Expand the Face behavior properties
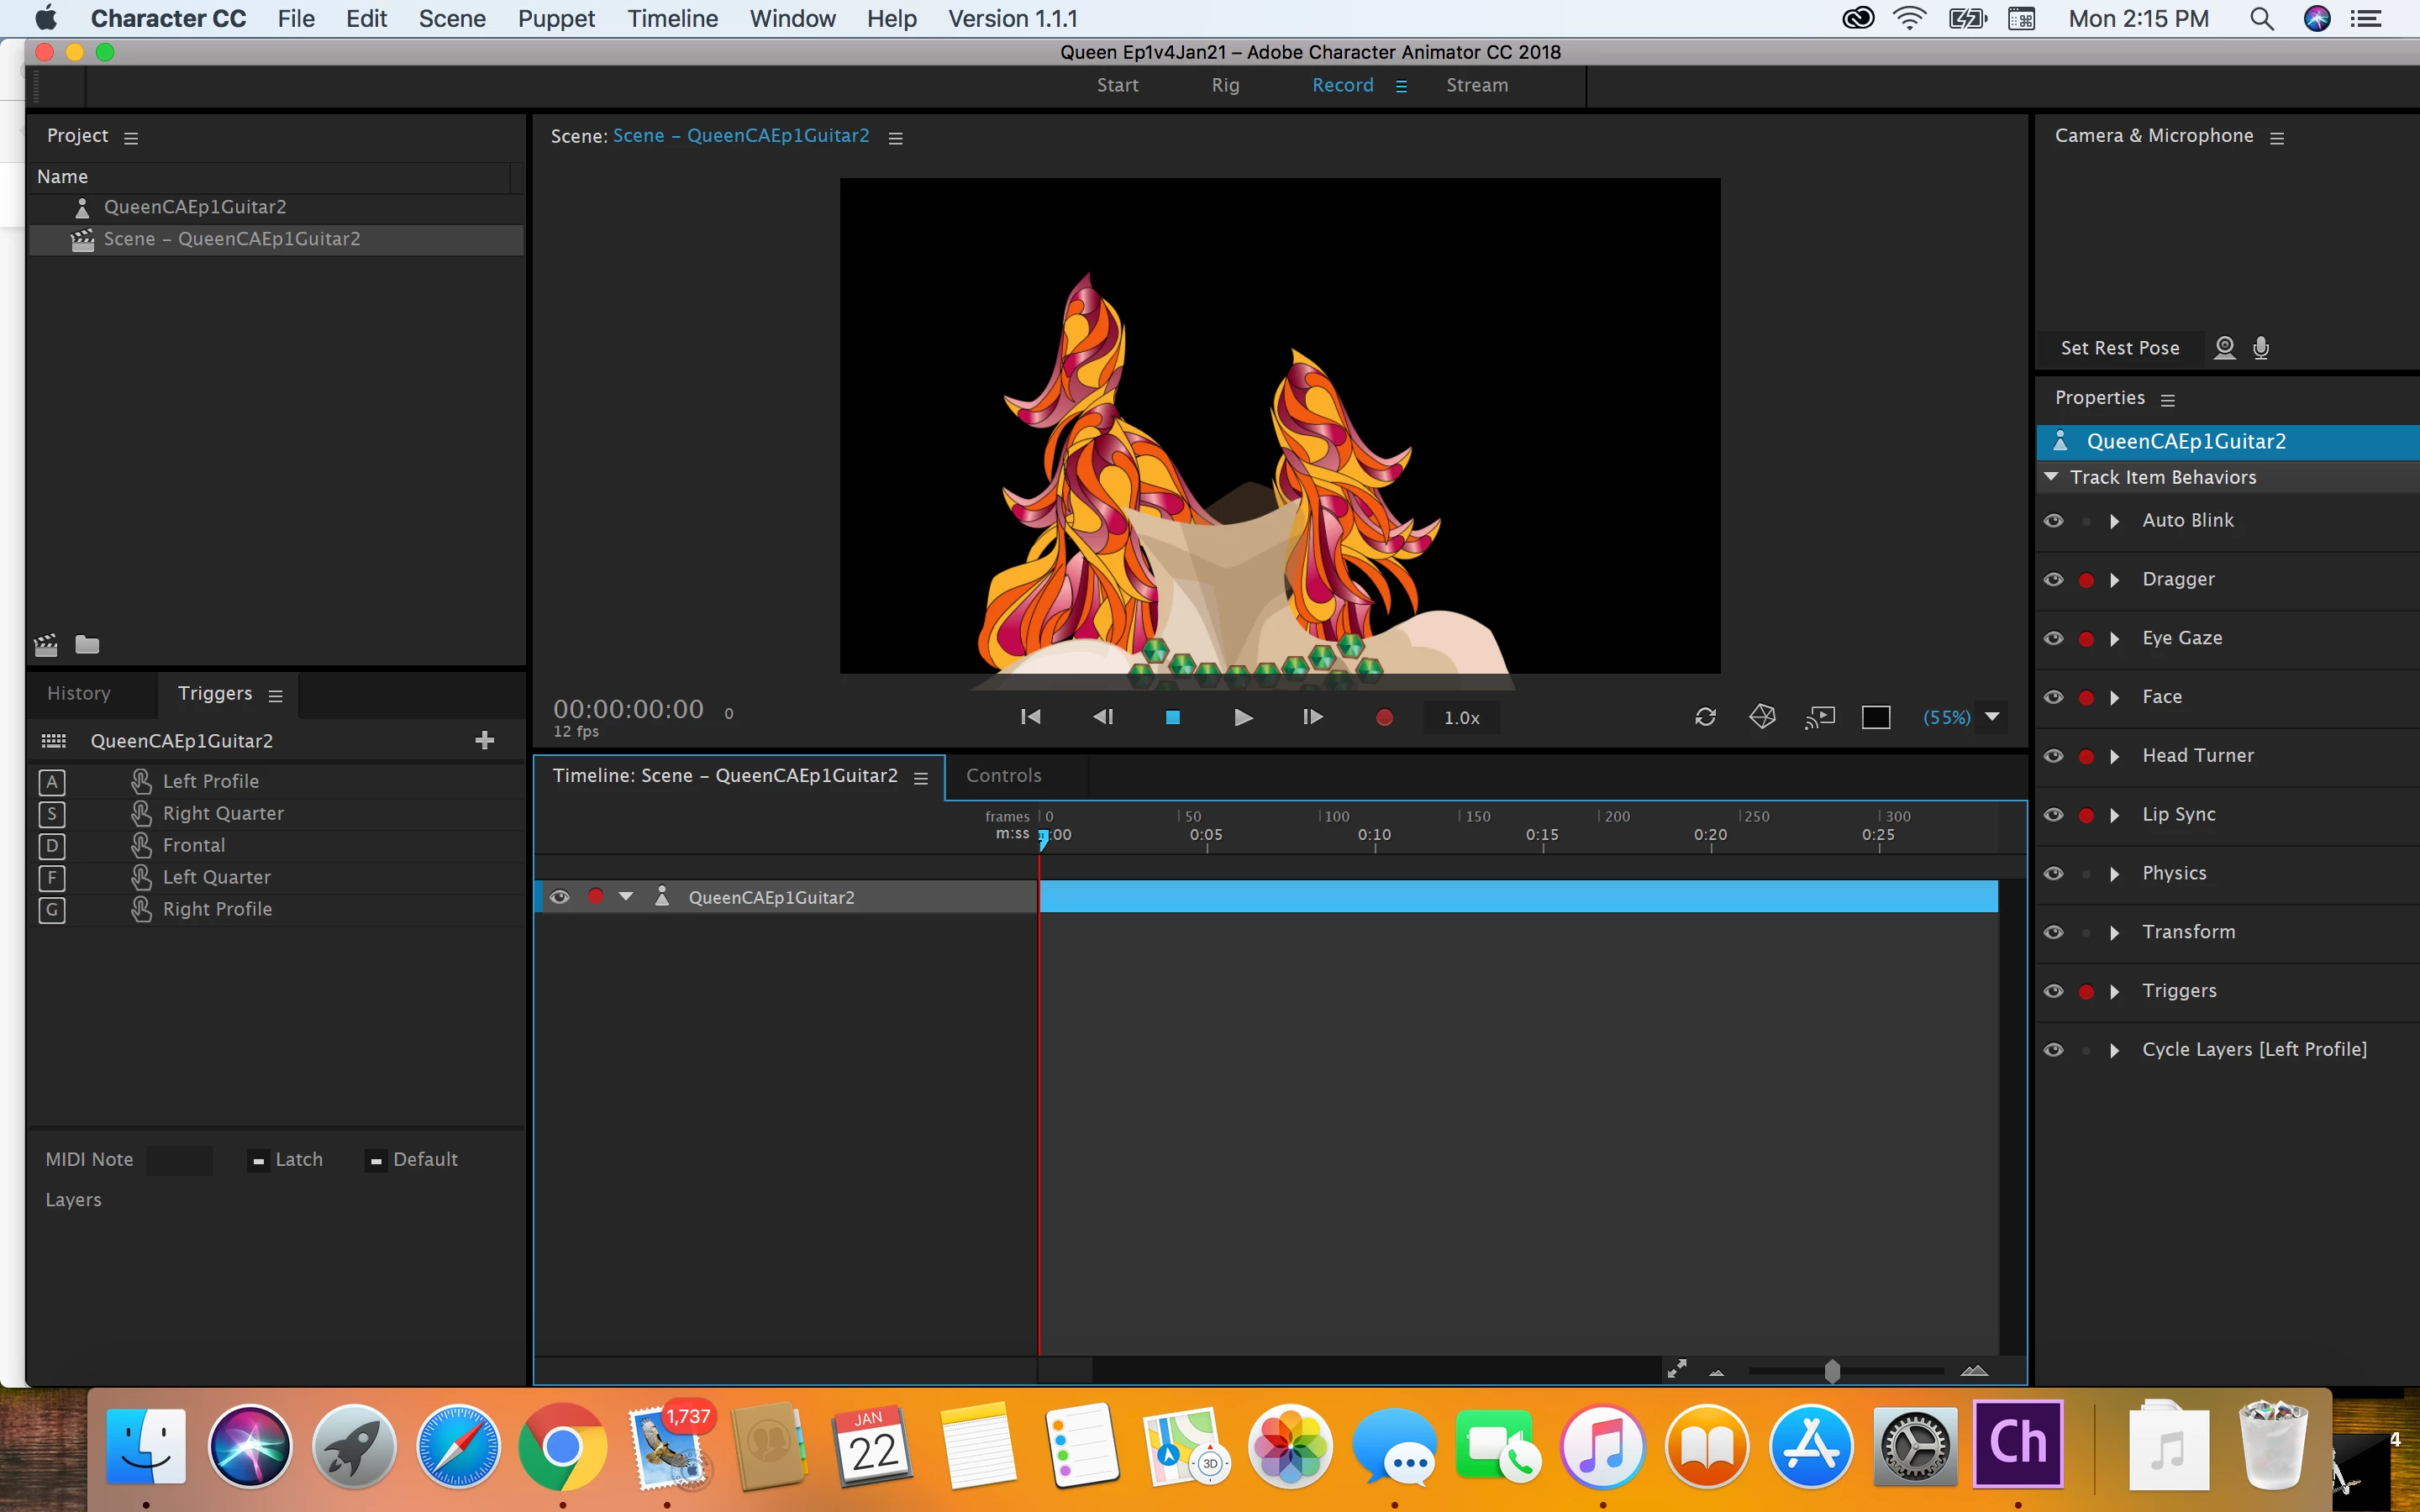Image resolution: width=2420 pixels, height=1512 pixels. [x=2114, y=697]
